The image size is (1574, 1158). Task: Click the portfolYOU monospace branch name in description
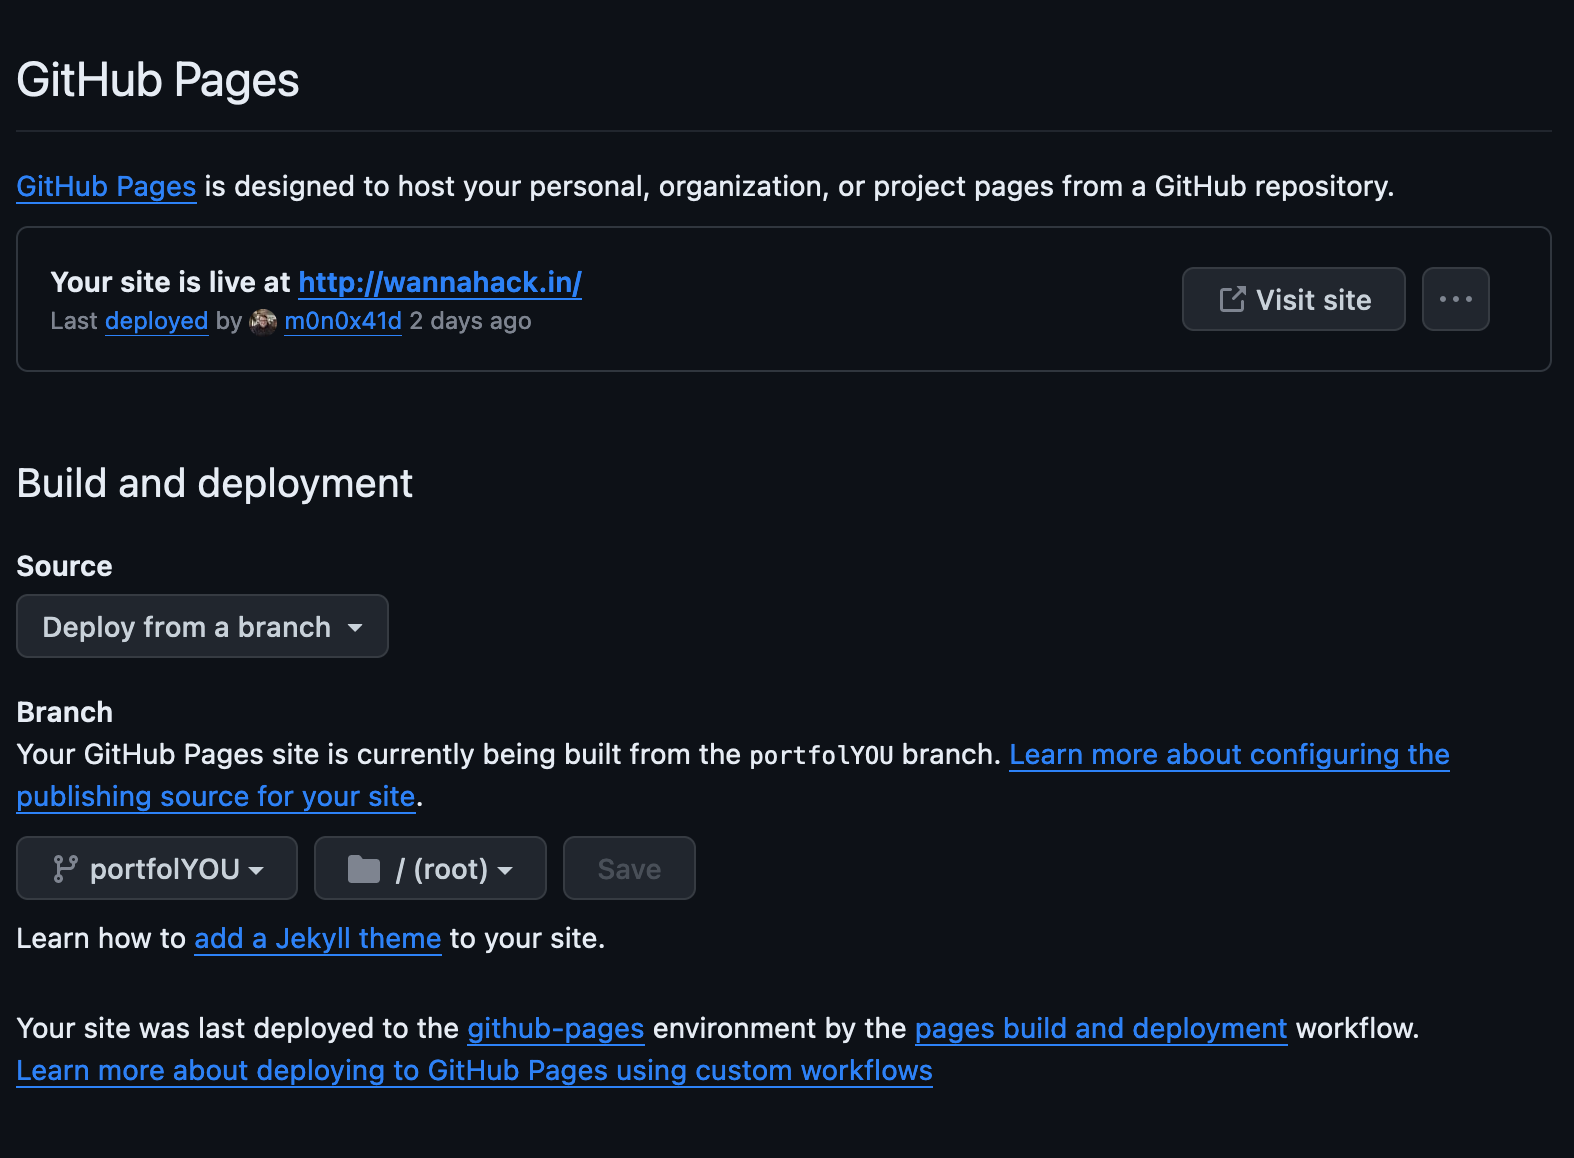click(x=821, y=755)
